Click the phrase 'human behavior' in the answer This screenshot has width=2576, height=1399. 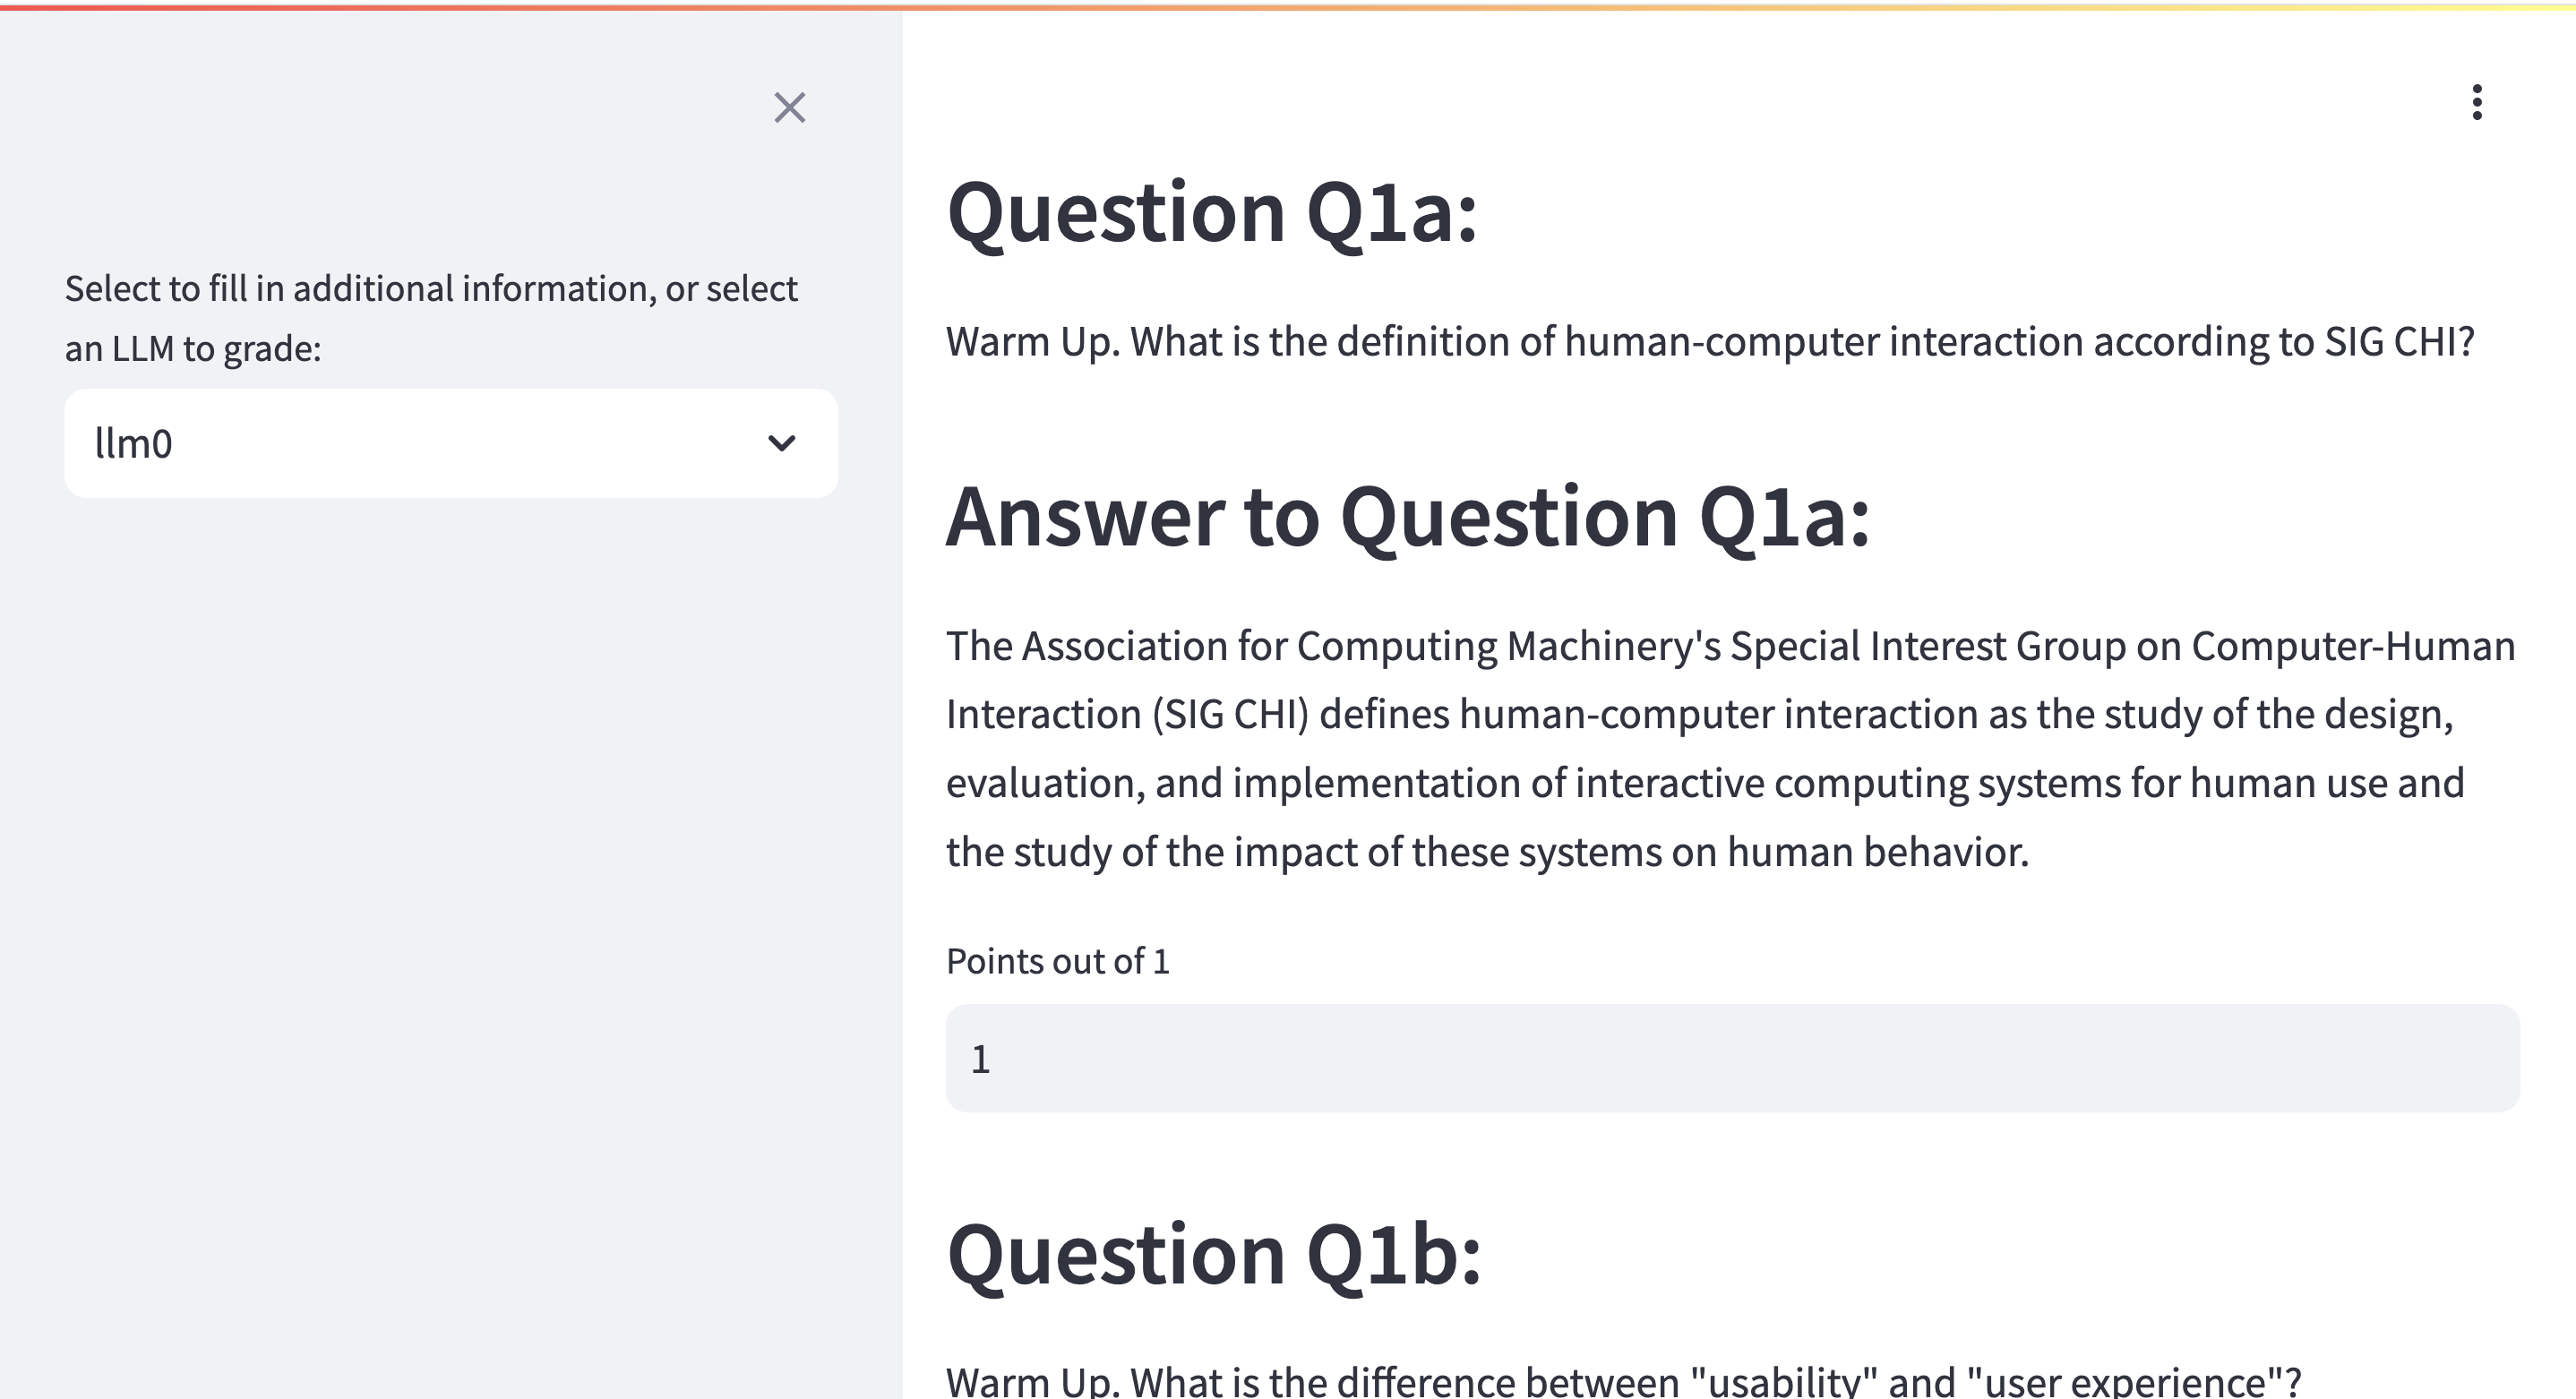pyautogui.click(x=1876, y=852)
